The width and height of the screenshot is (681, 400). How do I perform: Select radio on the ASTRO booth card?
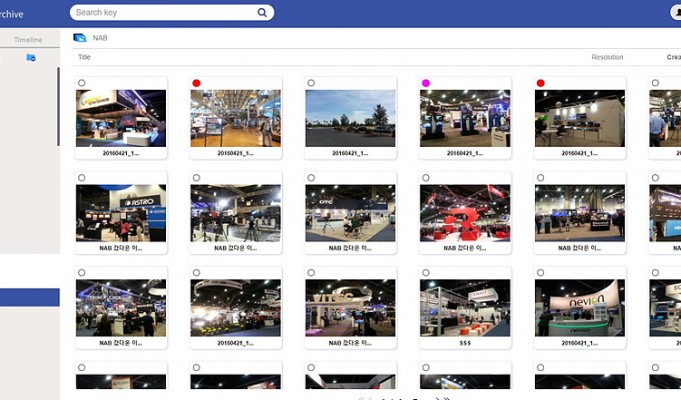click(82, 178)
